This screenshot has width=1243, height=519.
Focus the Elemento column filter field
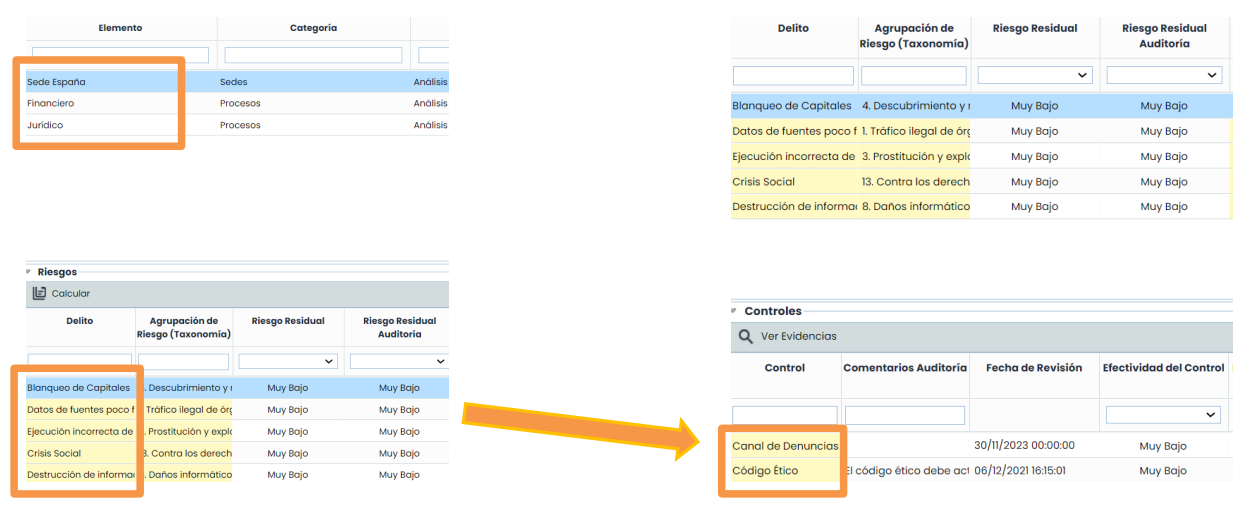pos(120,55)
